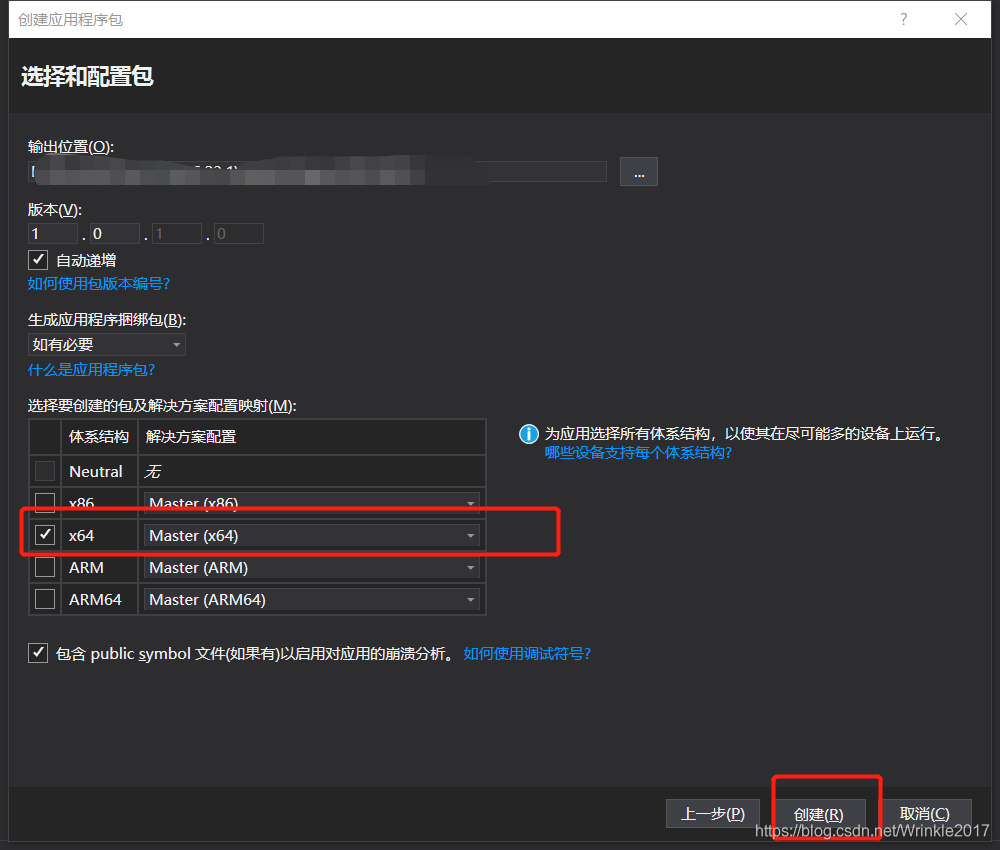Enable the ARM architecture checkbox
This screenshot has width=1000, height=850.
click(x=45, y=567)
